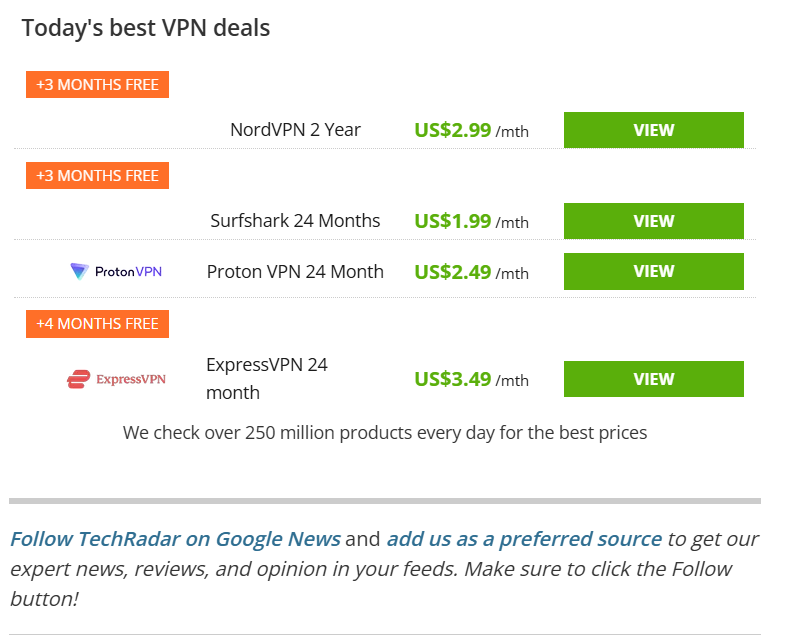Open the Surfshark 24 Months deal title
This screenshot has width=800, height=635.
click(x=295, y=221)
